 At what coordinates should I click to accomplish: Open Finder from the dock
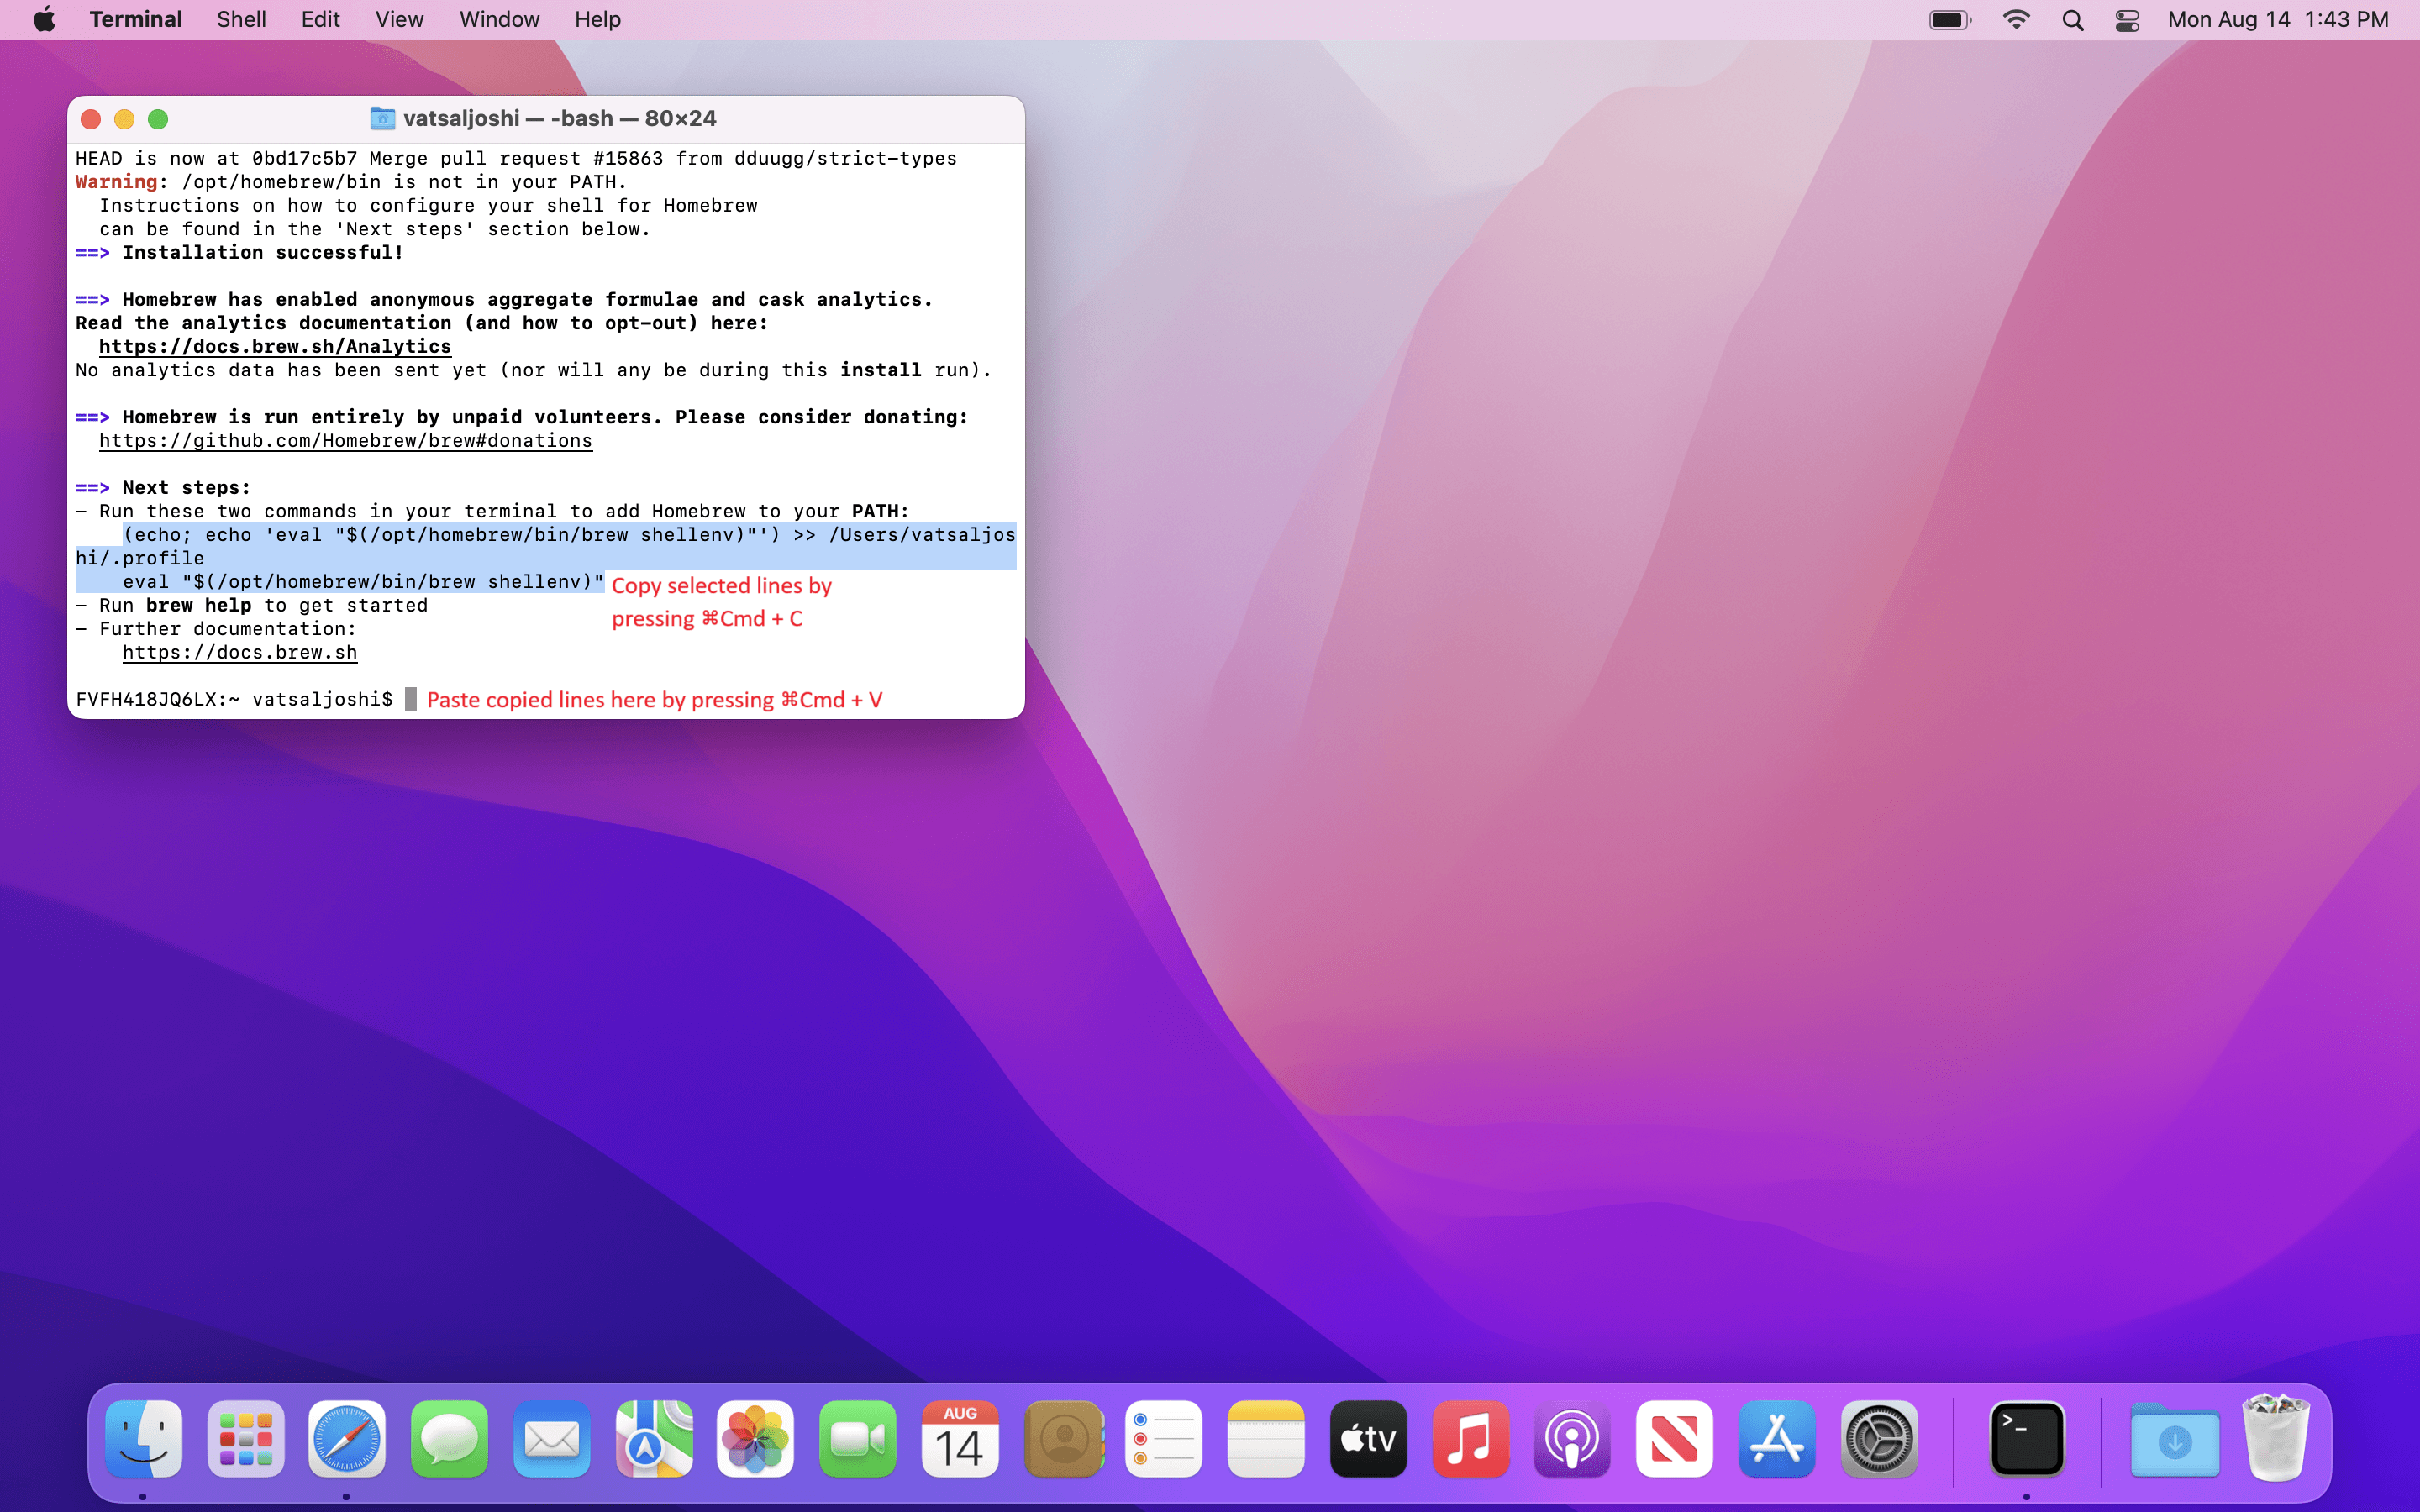[144, 1440]
